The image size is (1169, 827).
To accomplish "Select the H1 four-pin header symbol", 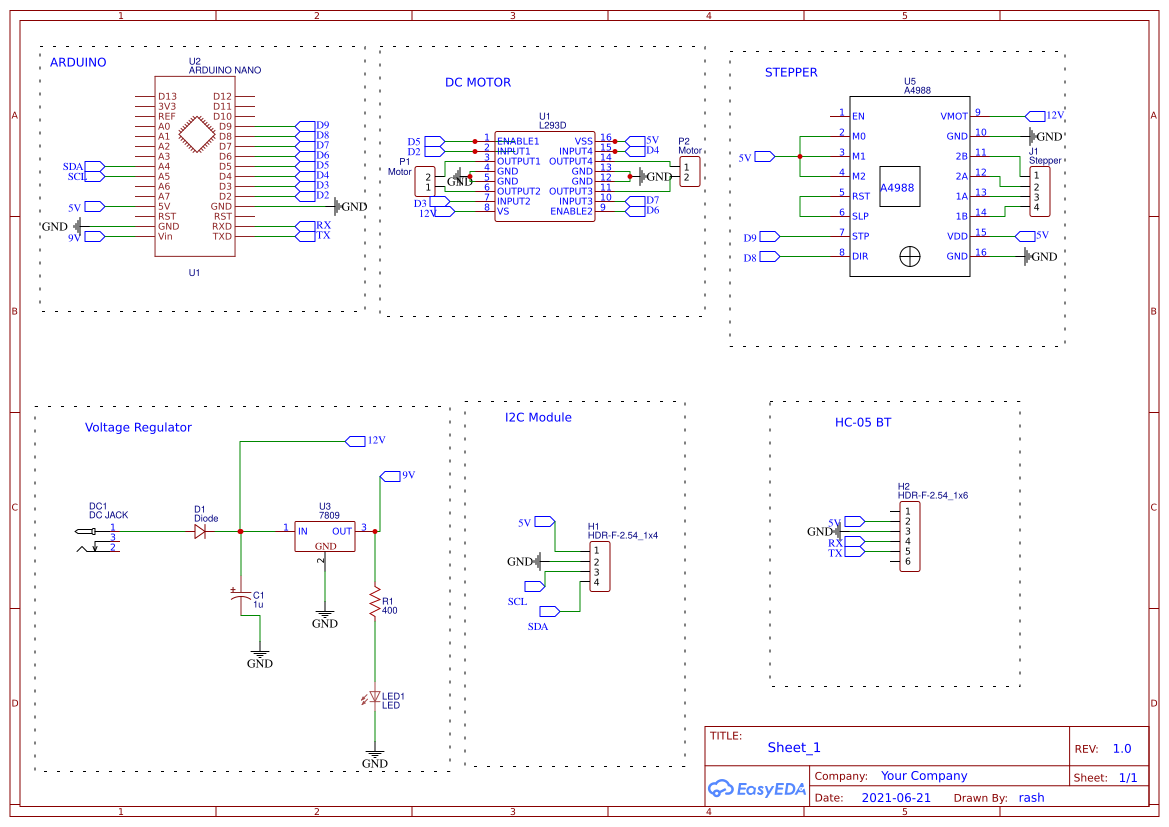I will pyautogui.click(x=599, y=567).
